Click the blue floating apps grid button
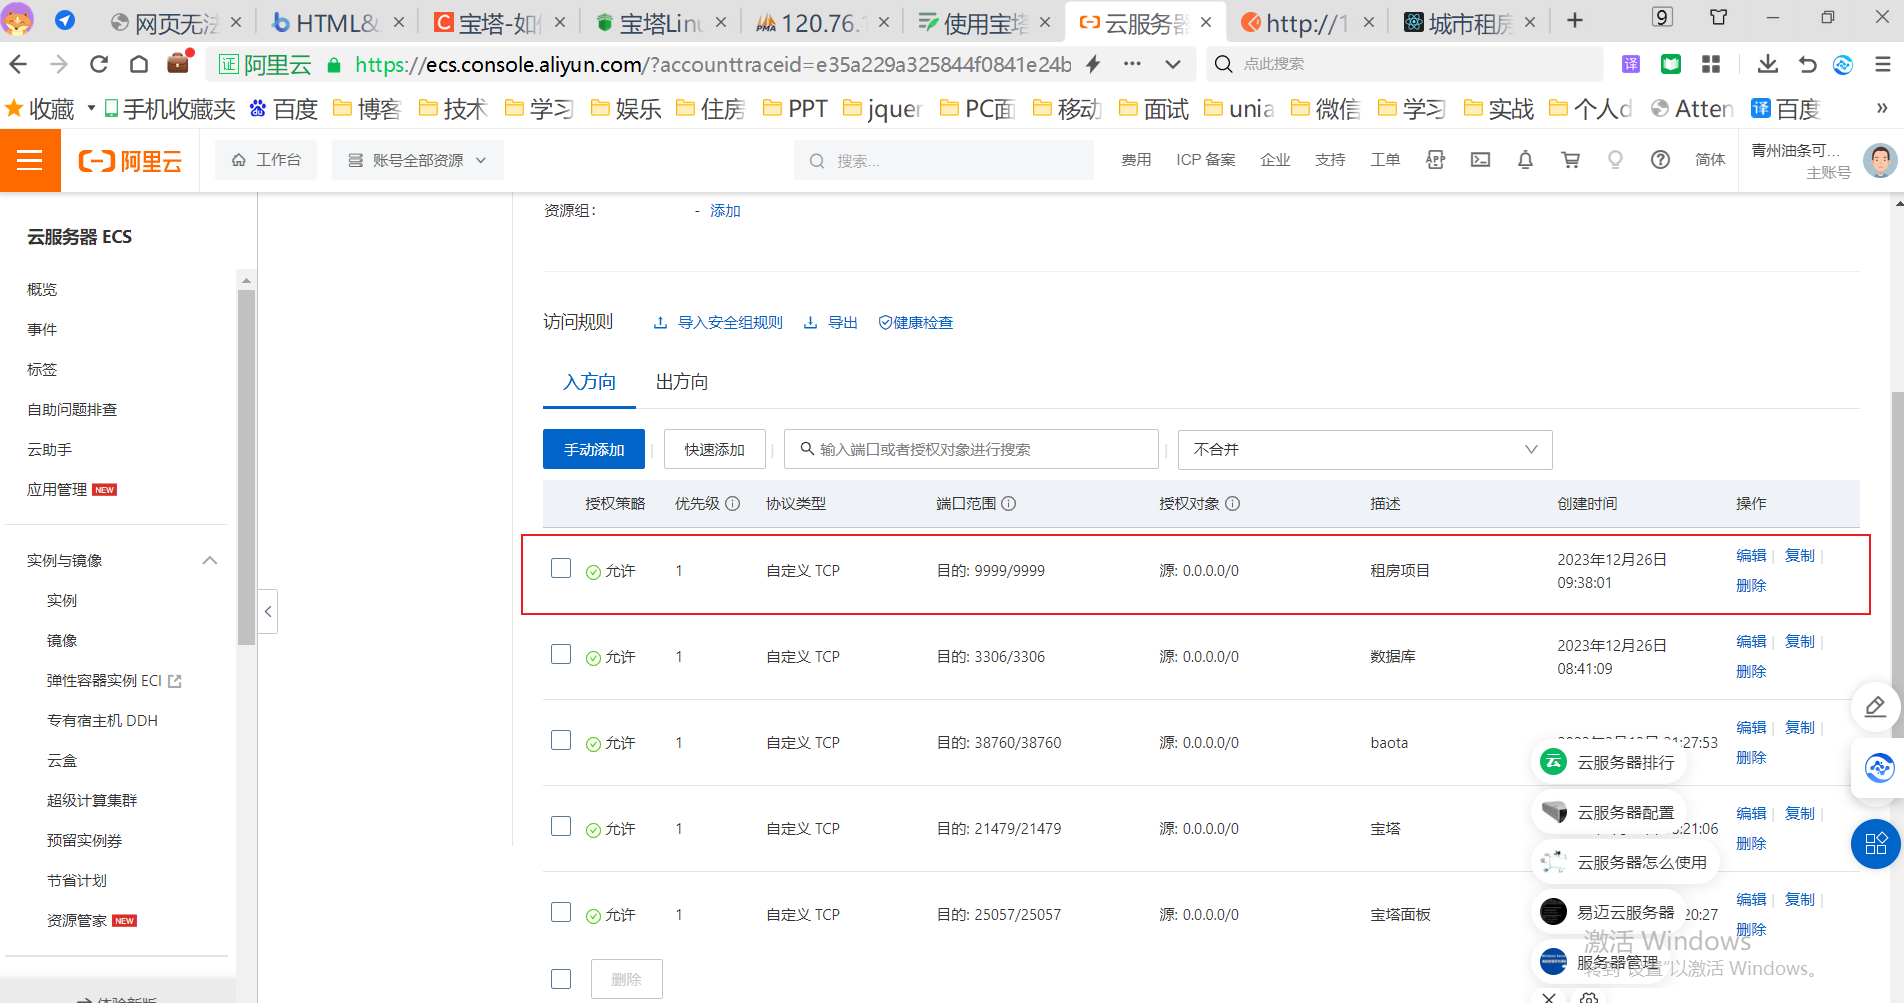The width and height of the screenshot is (1904, 1003). [x=1876, y=844]
